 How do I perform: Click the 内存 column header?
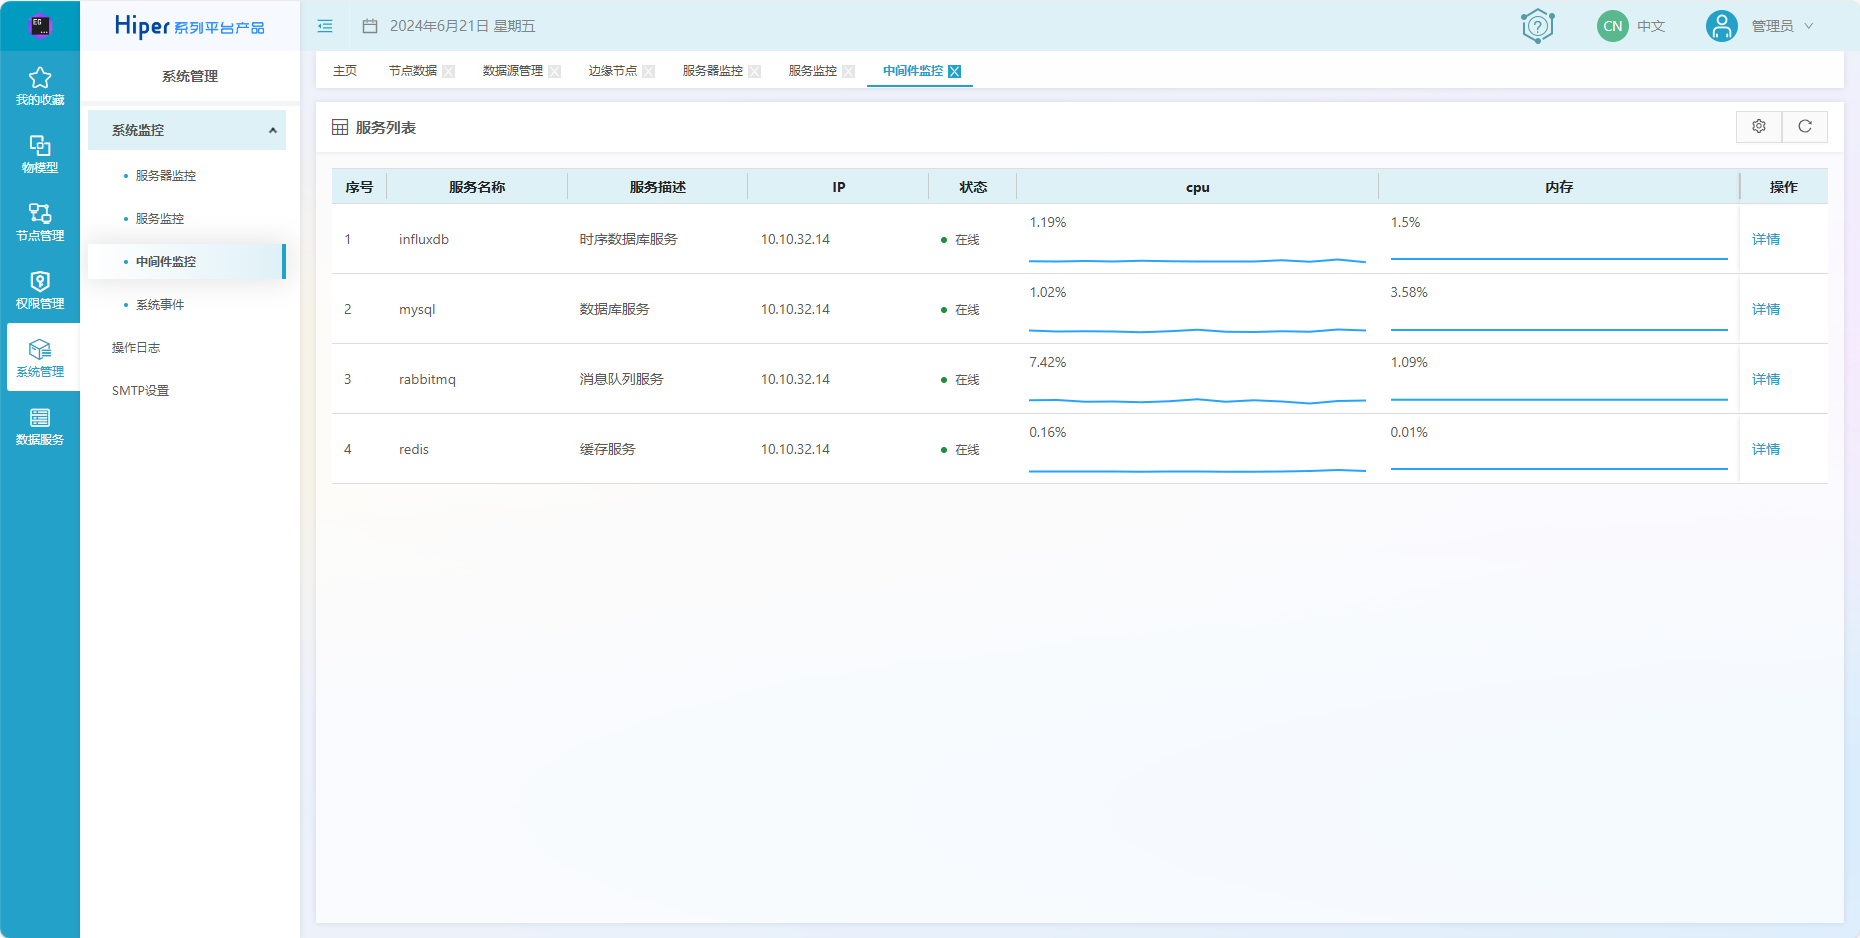pyautogui.click(x=1559, y=187)
